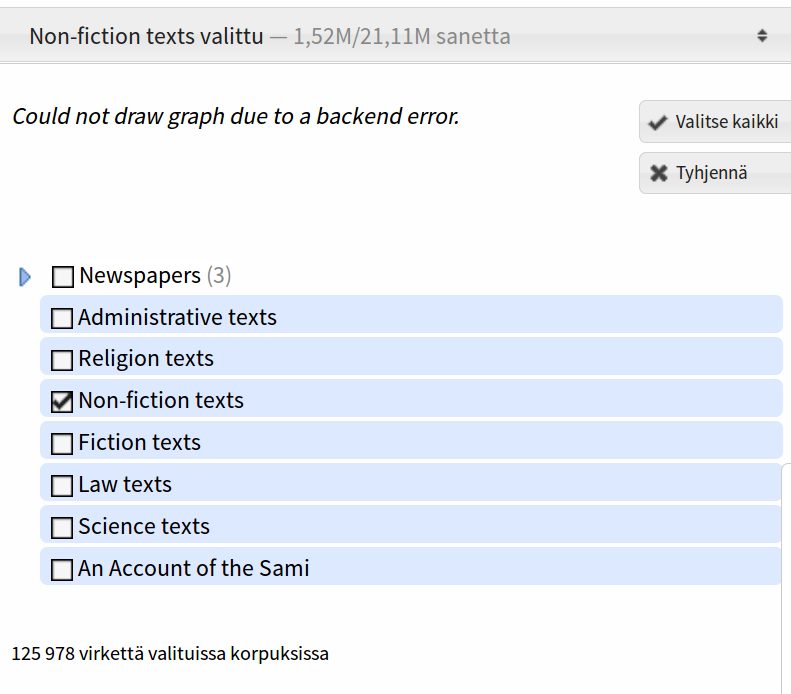This screenshot has height=694, width=791.
Task: Tick the Newspapers checkbox
Action: 63,277
